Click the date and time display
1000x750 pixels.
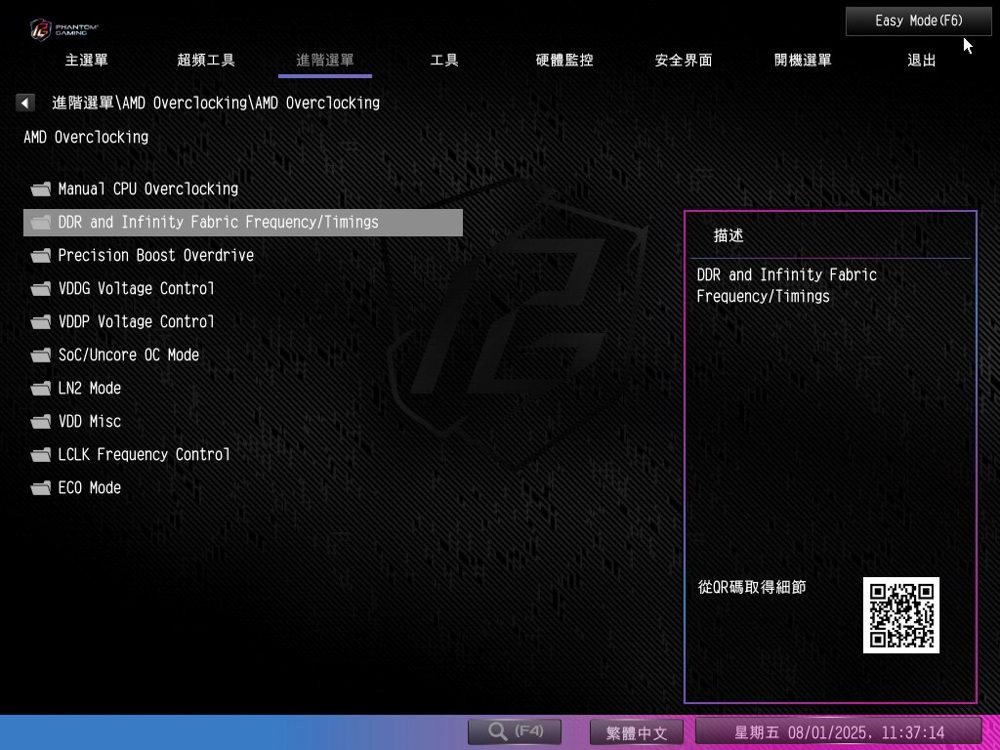click(838, 732)
